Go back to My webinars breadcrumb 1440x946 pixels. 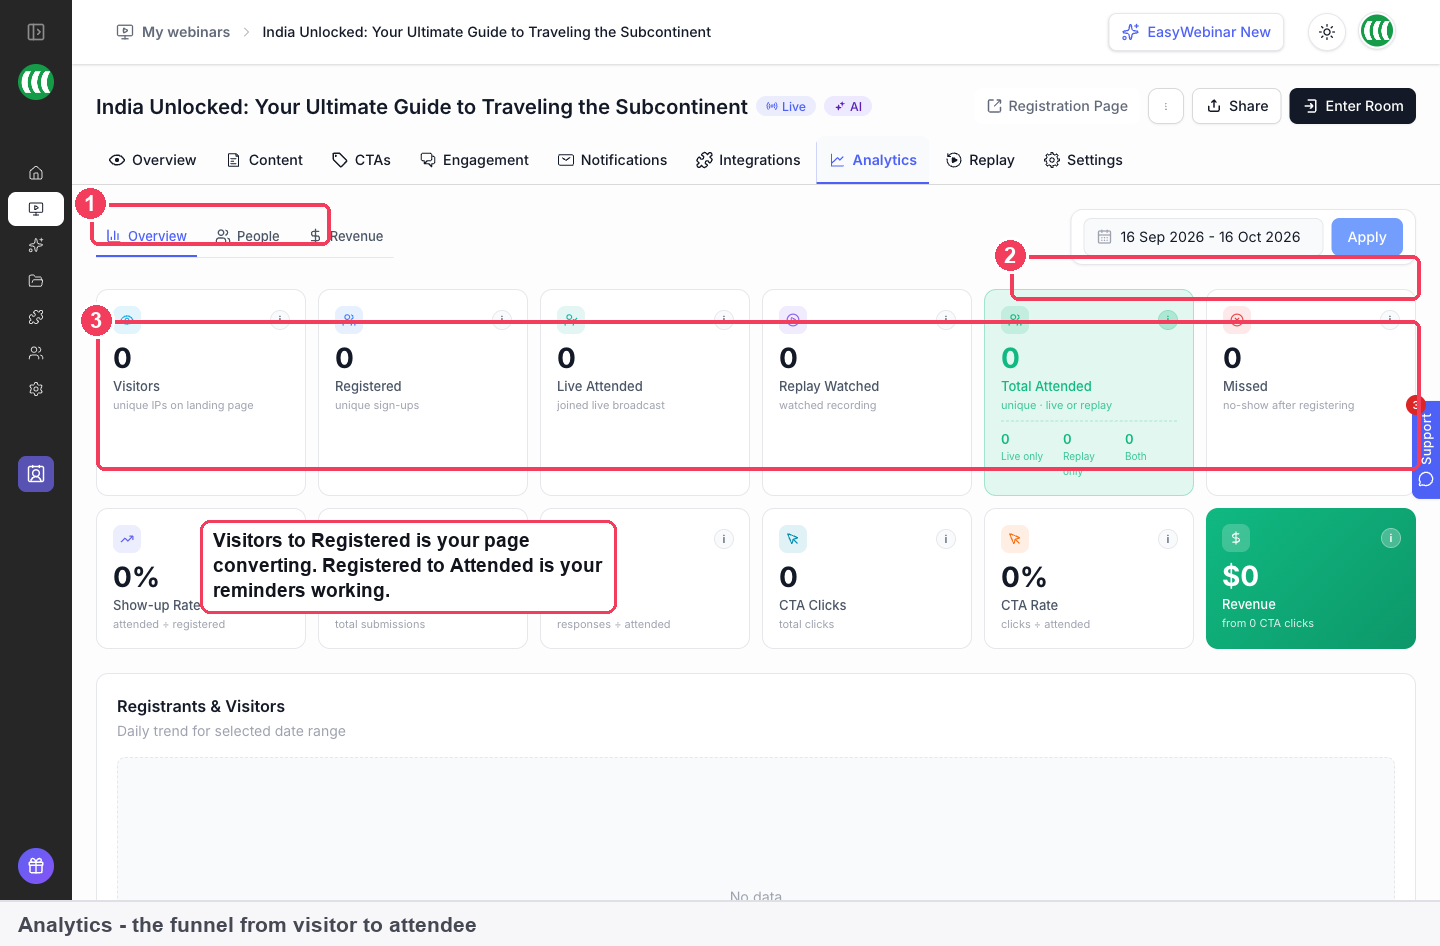174,32
